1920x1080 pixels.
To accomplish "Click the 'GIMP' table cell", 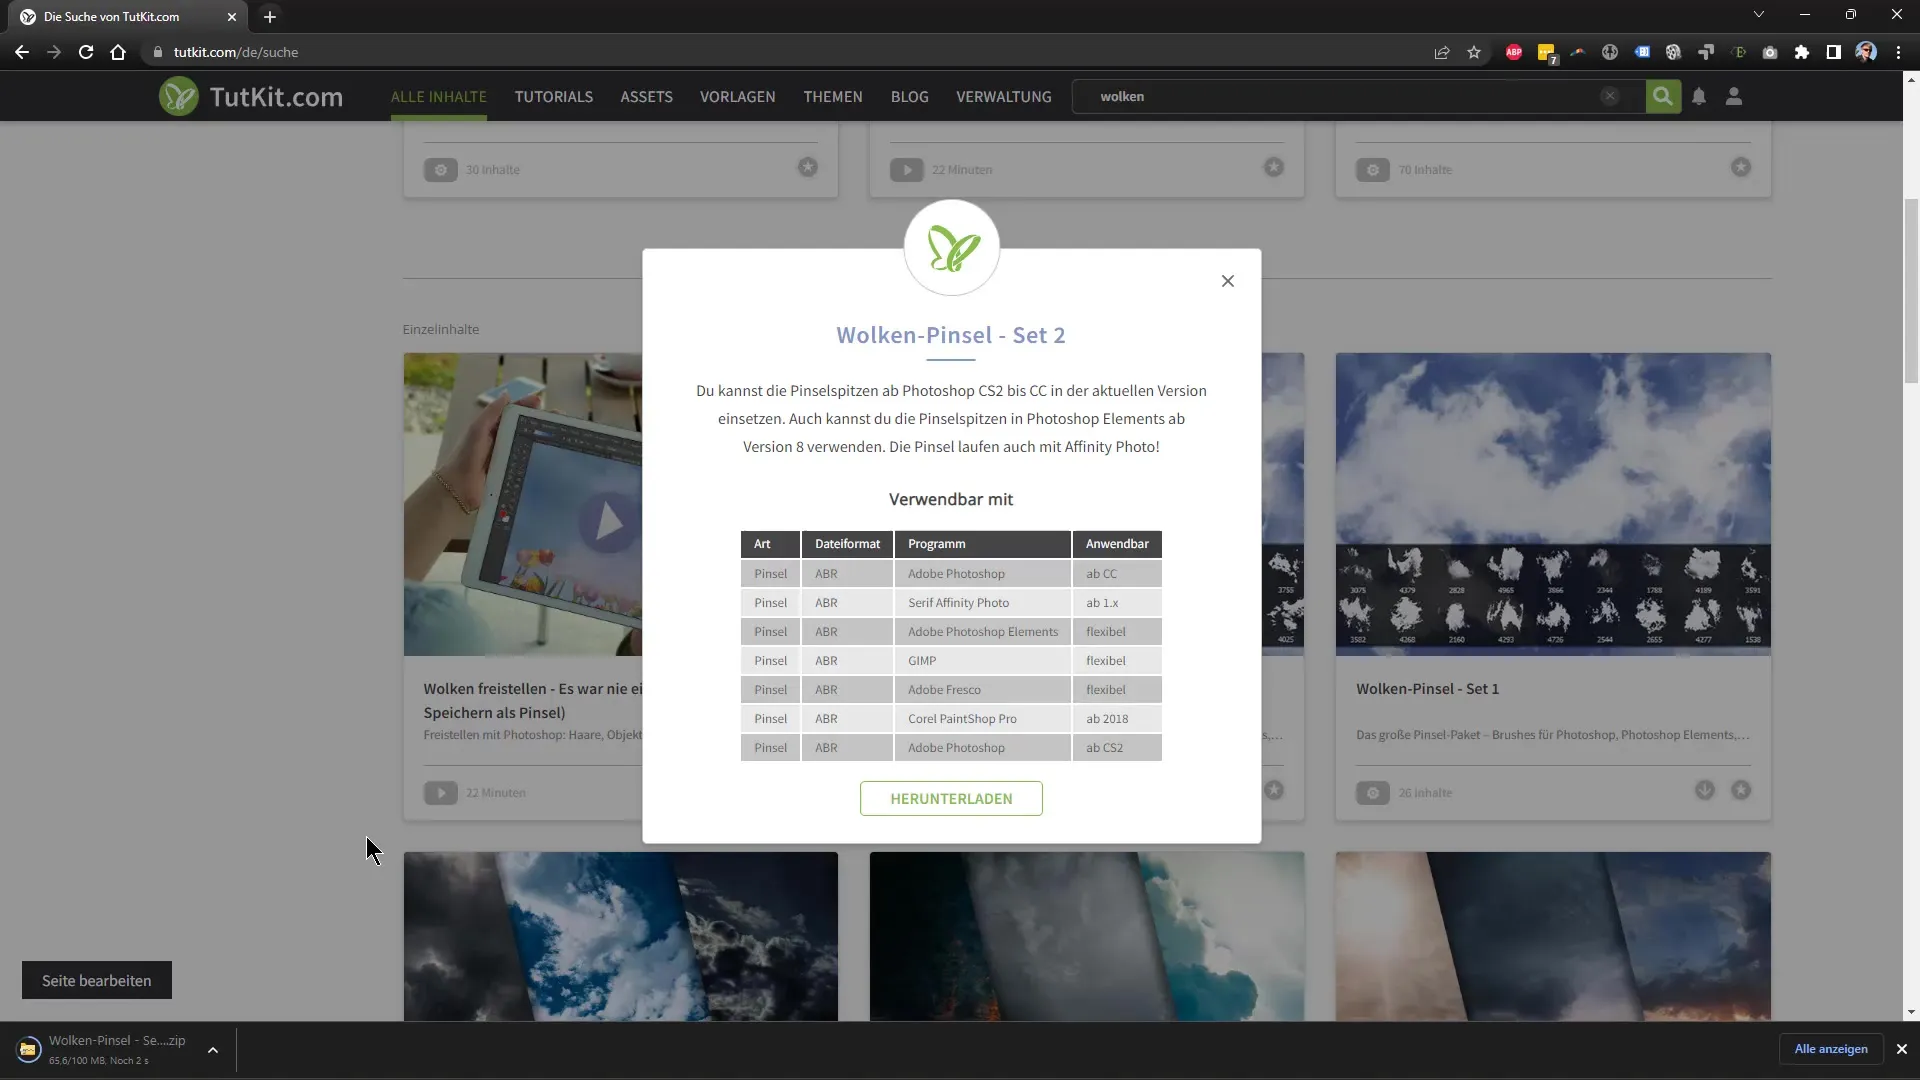I will pos(982,660).
